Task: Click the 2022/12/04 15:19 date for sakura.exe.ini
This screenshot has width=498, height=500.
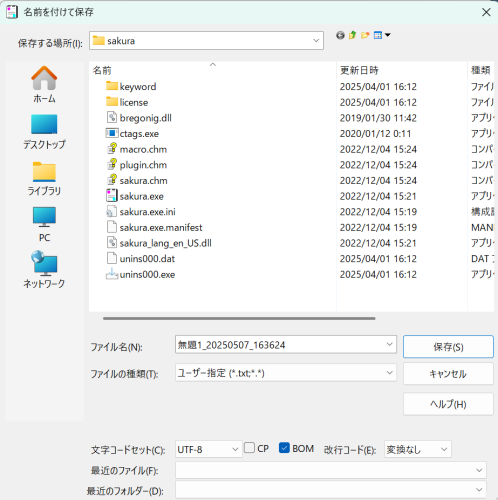Action: pyautogui.click(x=378, y=212)
